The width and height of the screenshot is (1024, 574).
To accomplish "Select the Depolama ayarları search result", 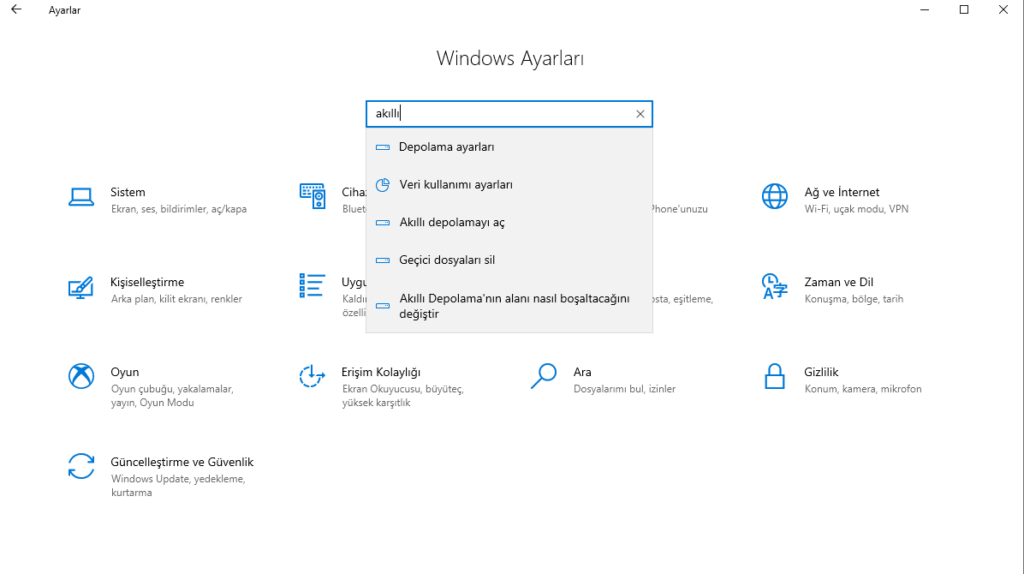I will point(509,147).
